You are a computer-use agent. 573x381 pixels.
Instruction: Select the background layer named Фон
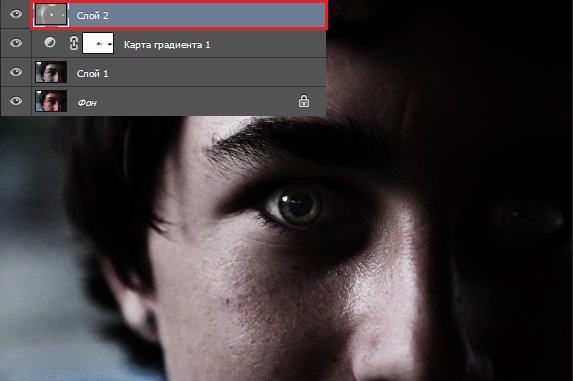coord(87,103)
